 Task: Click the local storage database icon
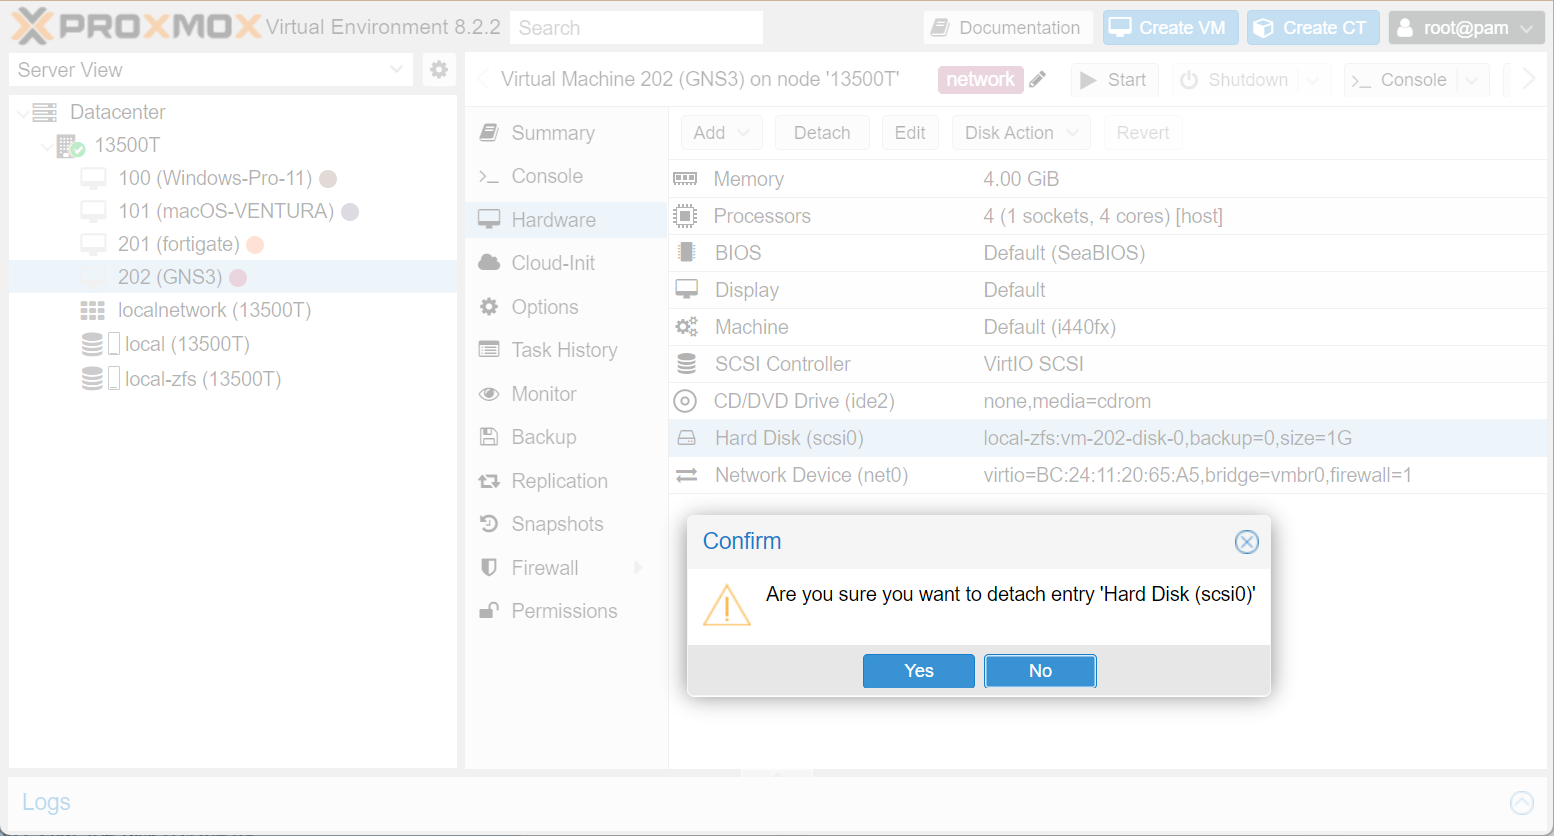click(x=92, y=345)
